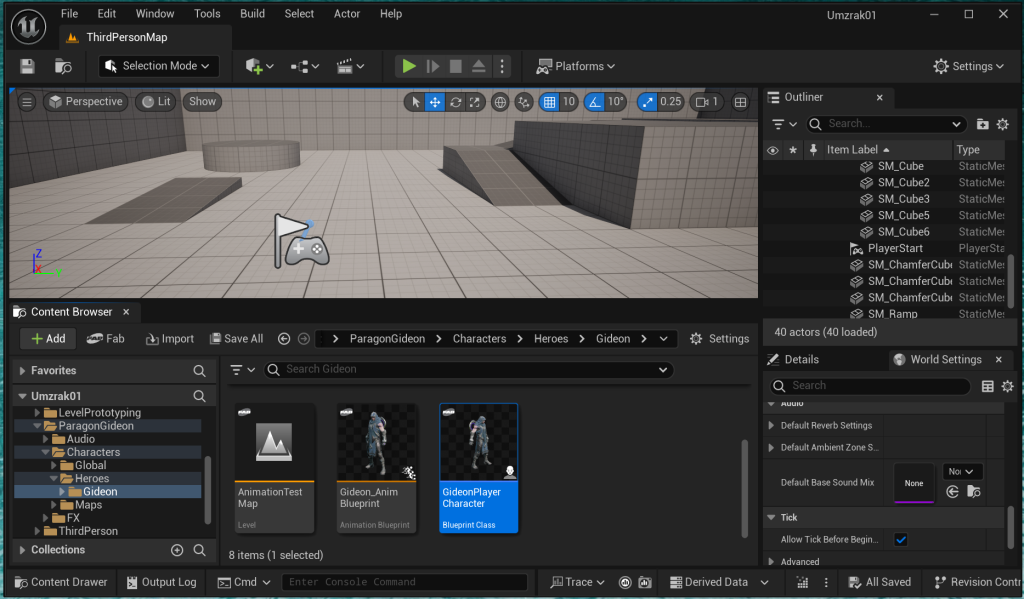Activate the scale gizmo tool in viewport
The image size is (1024, 599).
click(475, 102)
